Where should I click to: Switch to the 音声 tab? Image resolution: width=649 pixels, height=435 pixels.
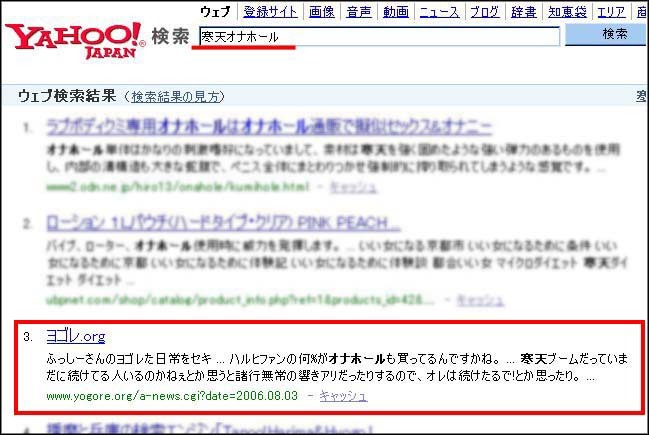pyautogui.click(x=359, y=12)
